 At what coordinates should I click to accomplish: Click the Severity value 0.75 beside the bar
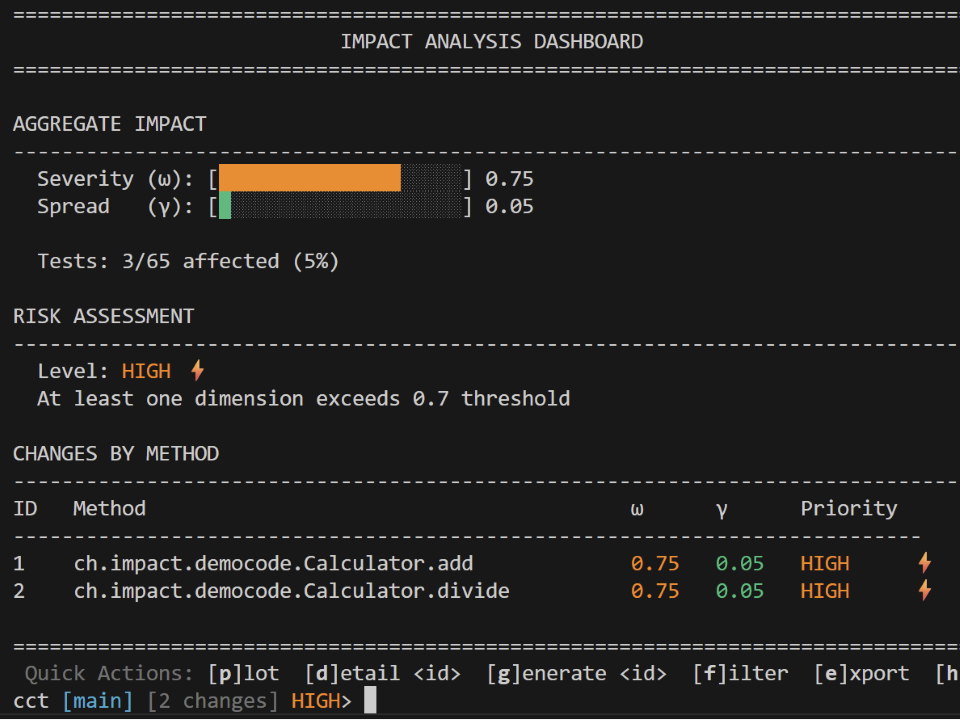tap(509, 179)
